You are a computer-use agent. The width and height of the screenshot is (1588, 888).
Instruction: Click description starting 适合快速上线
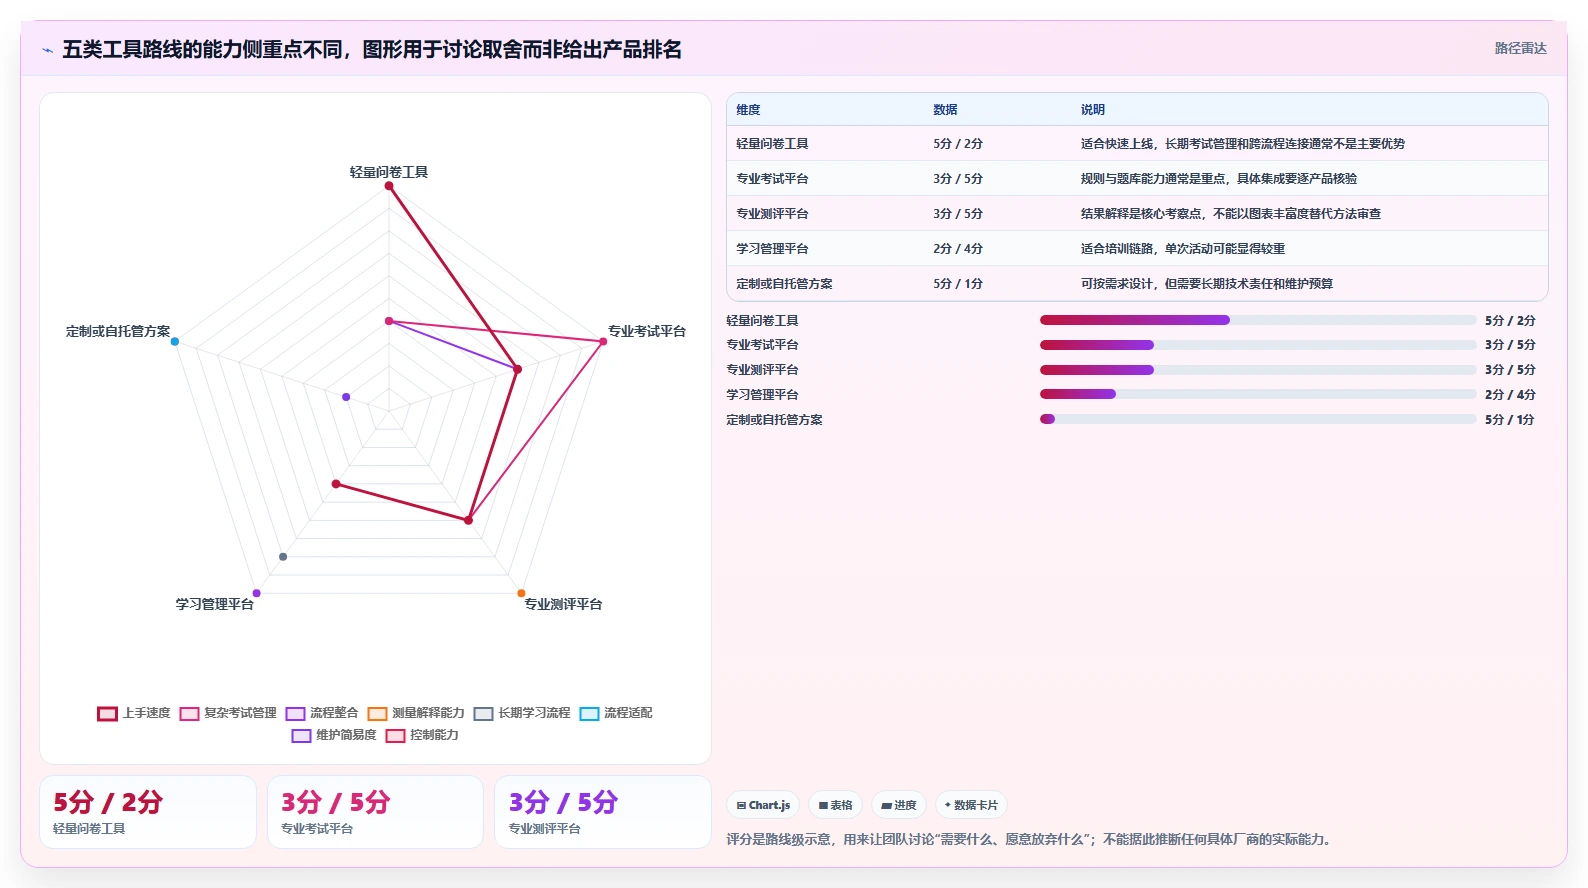tap(1242, 144)
